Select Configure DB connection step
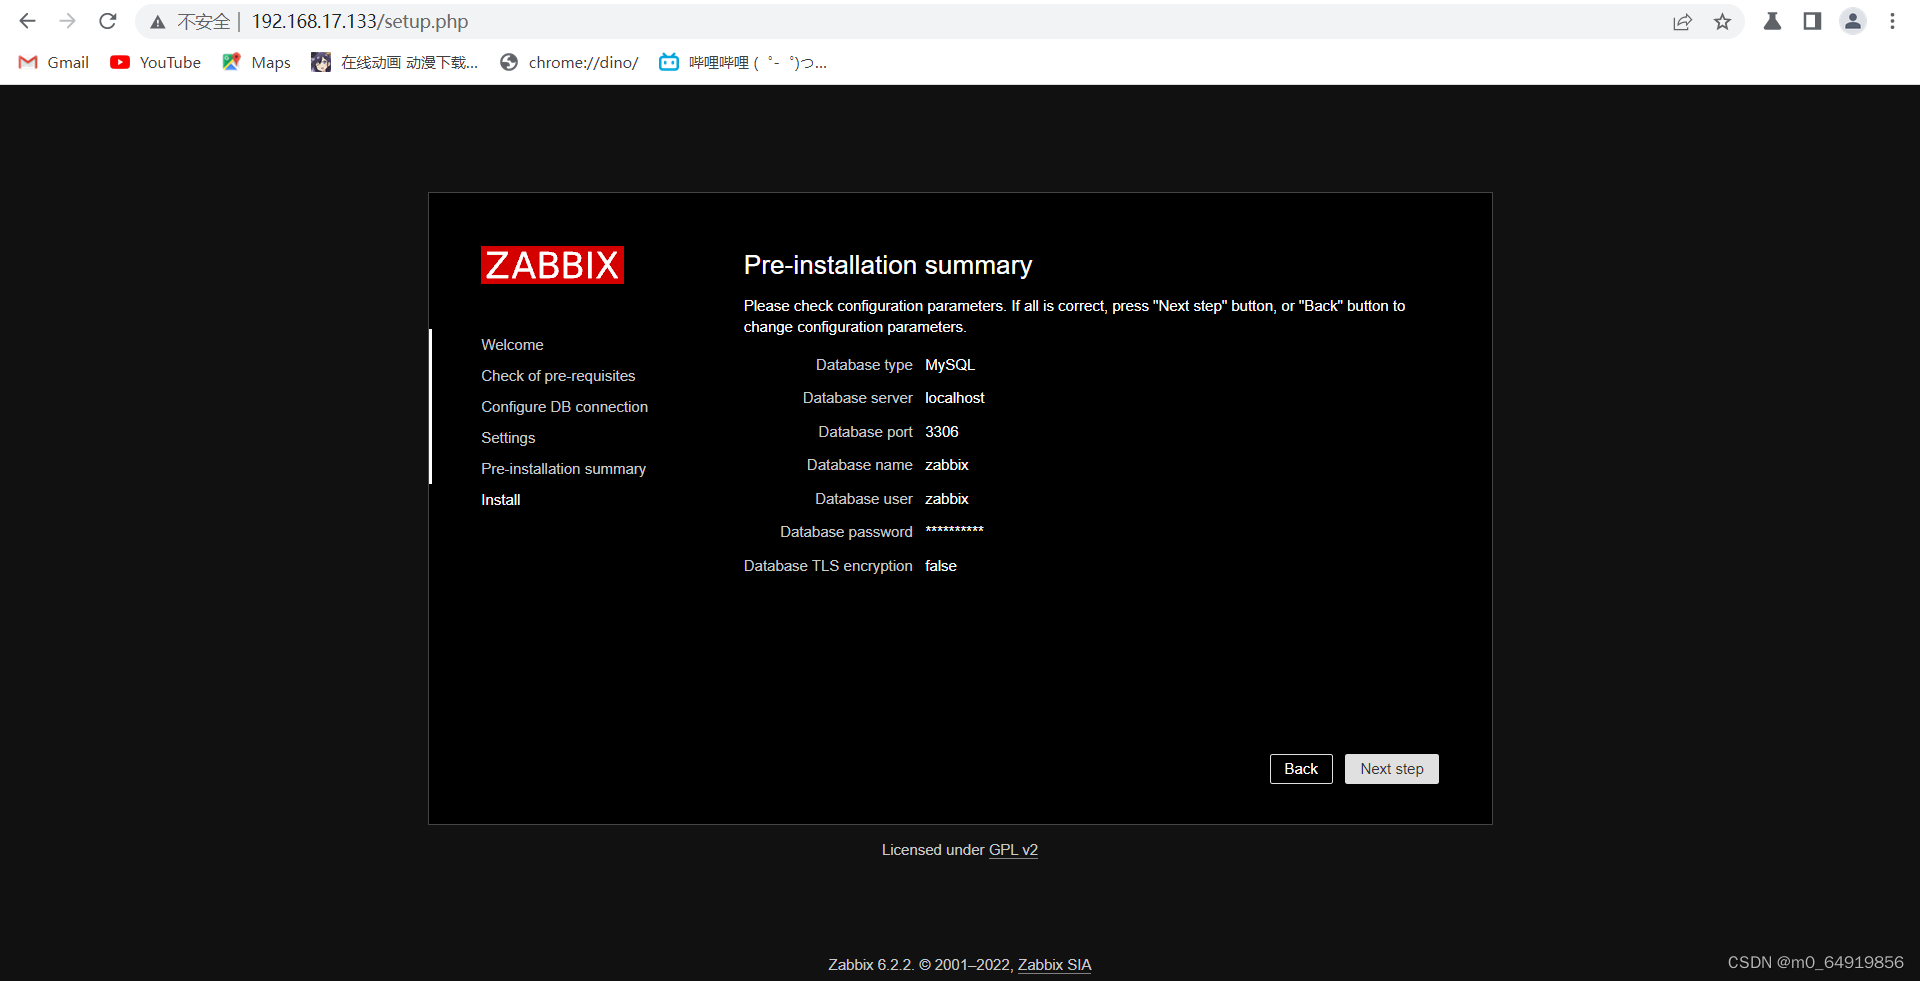The image size is (1920, 981). pos(564,407)
